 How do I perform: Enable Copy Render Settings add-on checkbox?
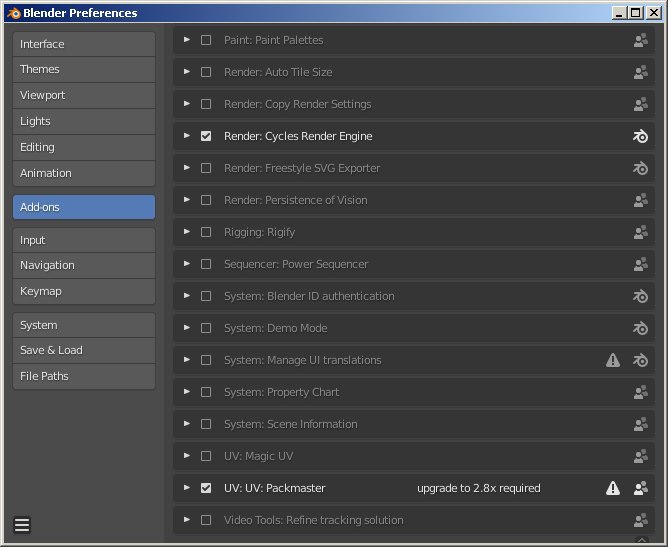point(206,104)
